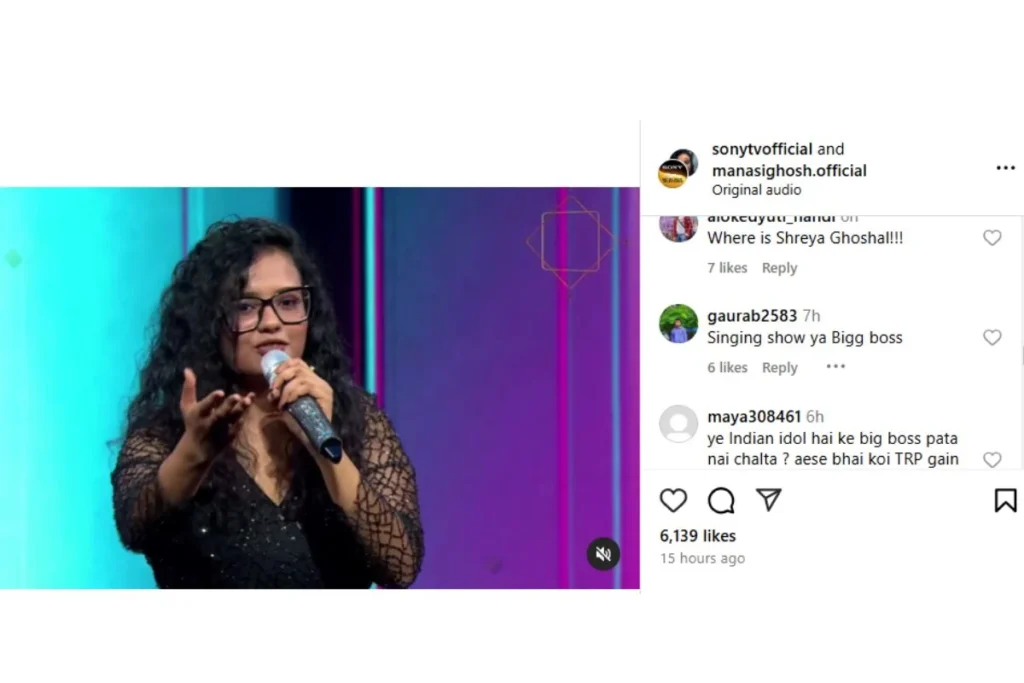The image size is (1024, 683).
Task: Open the 'Original audio' link
Action: 756,190
